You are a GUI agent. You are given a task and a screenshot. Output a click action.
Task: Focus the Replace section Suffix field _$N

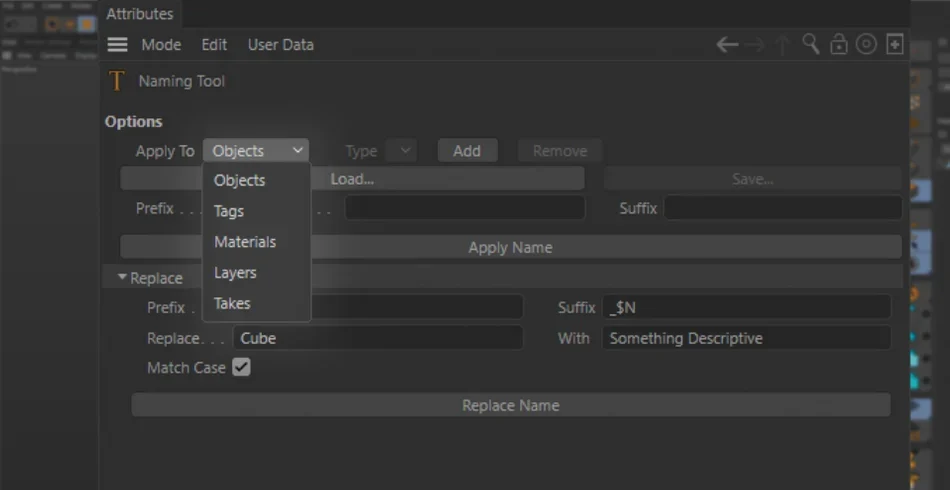pos(746,307)
